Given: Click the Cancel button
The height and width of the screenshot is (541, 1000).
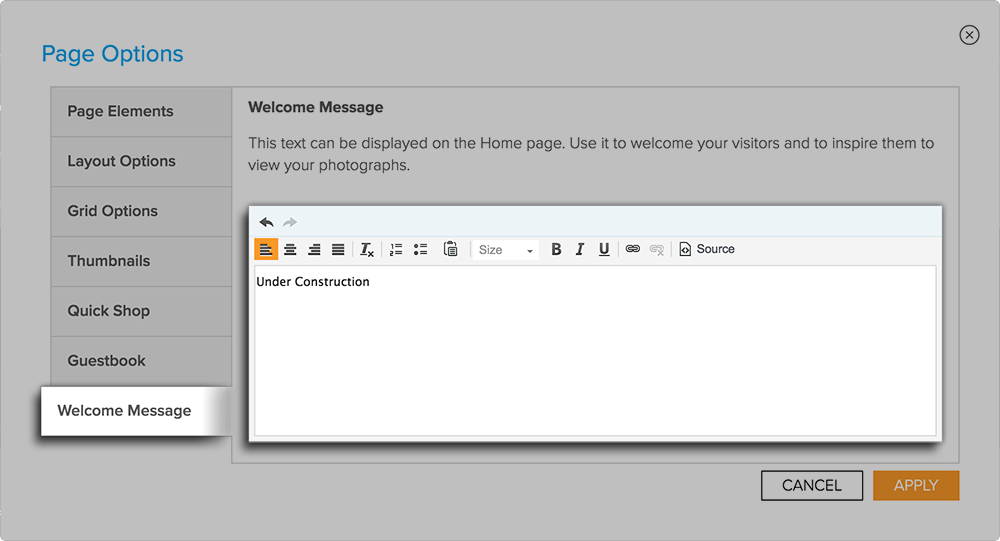Looking at the screenshot, I should [x=812, y=485].
